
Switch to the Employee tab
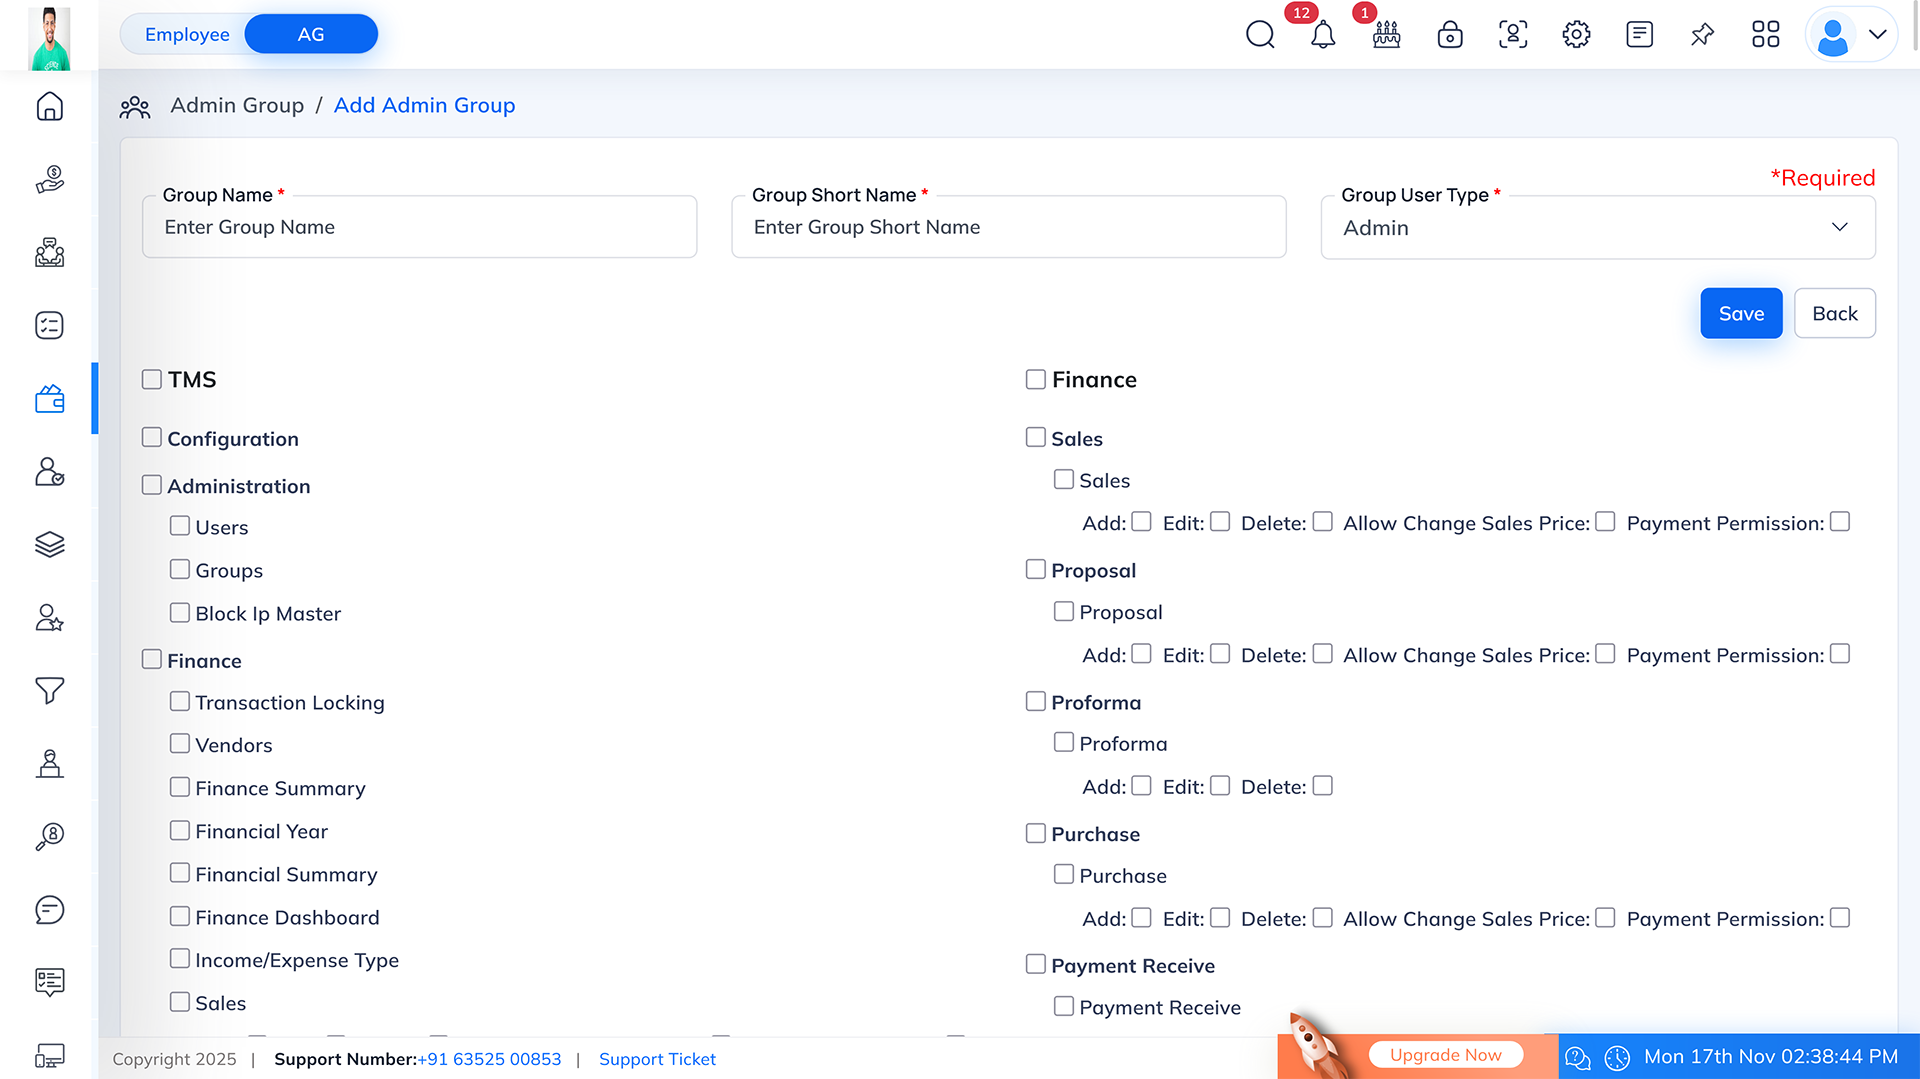click(187, 34)
